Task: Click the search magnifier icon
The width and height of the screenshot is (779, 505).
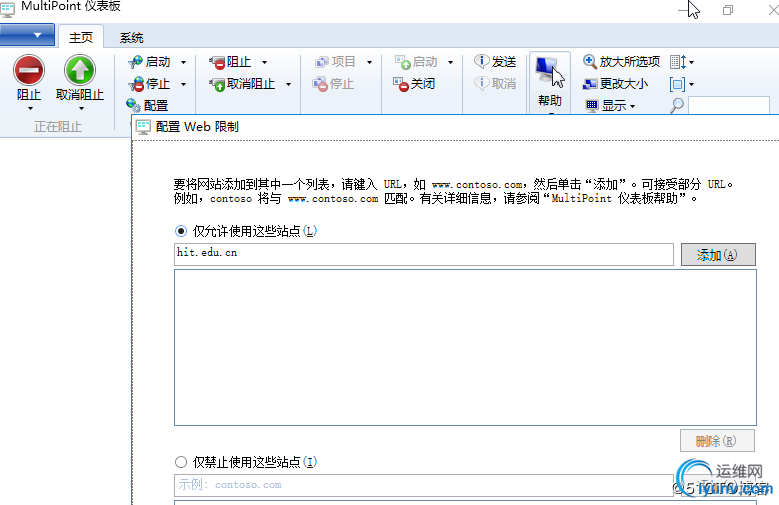Action: point(677,105)
